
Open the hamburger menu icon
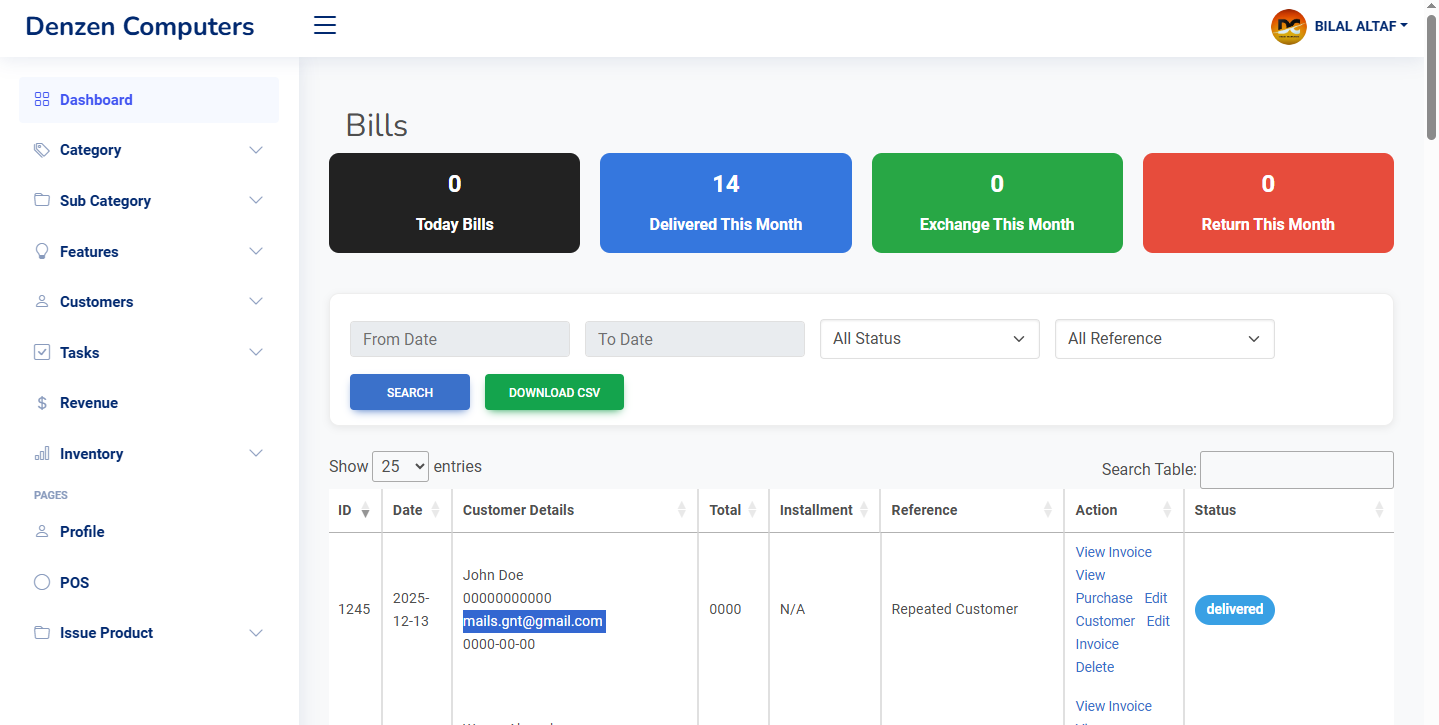pyautogui.click(x=324, y=25)
